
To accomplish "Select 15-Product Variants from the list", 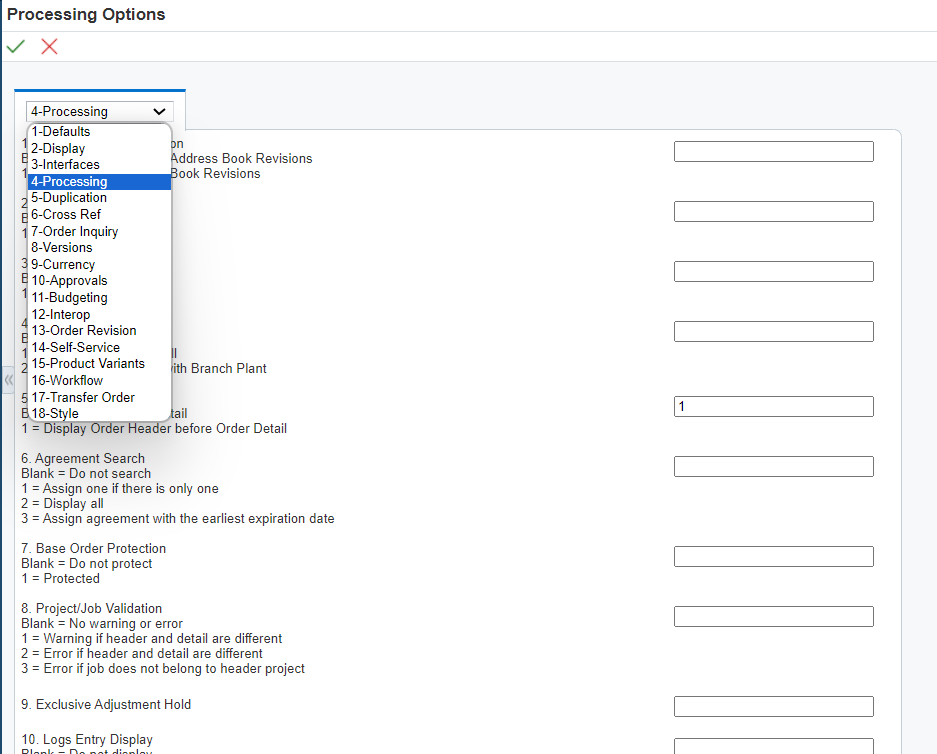I will (x=87, y=363).
